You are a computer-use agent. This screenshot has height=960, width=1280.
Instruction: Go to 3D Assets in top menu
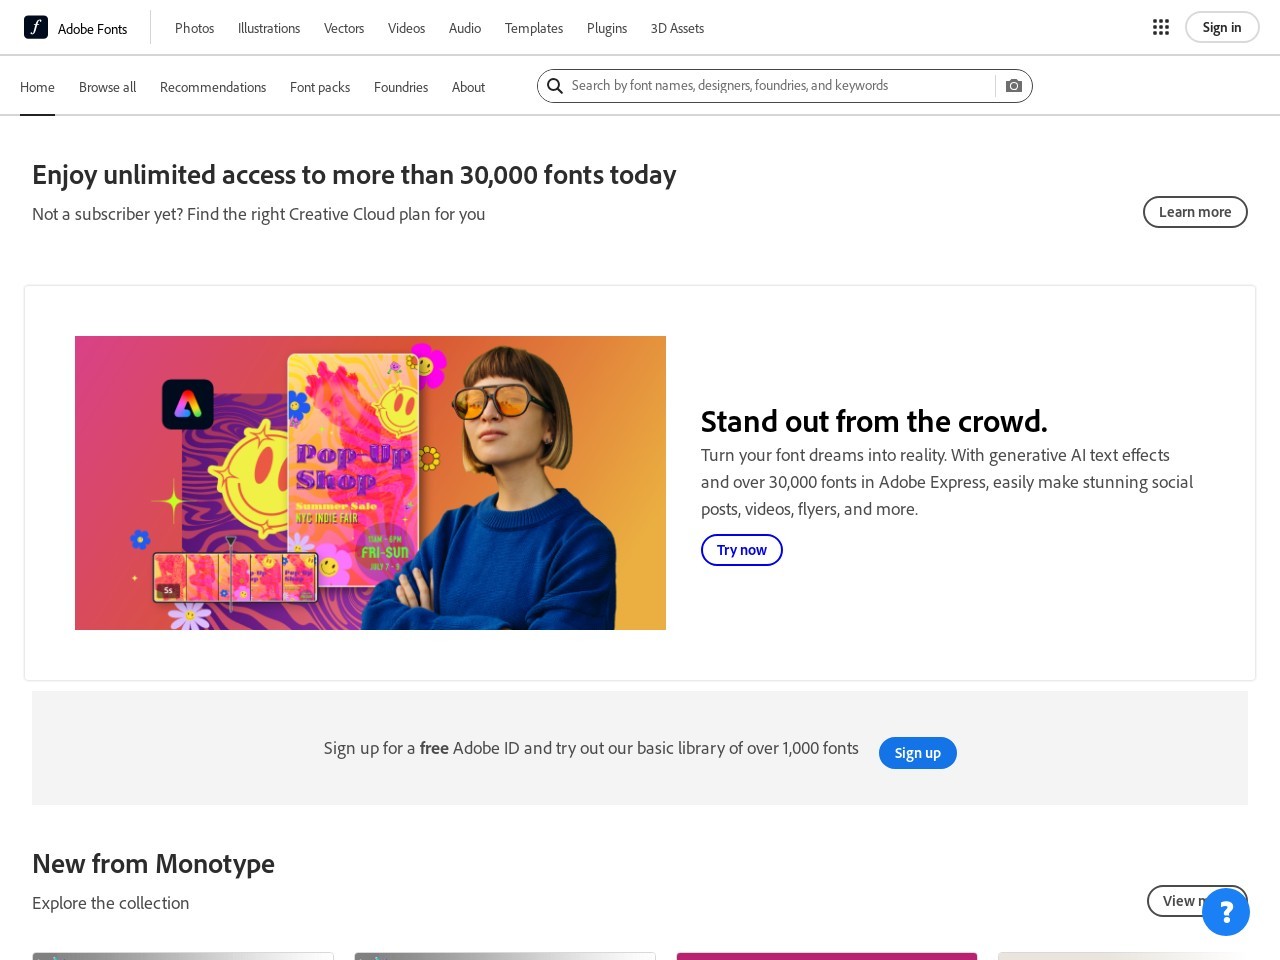(677, 28)
